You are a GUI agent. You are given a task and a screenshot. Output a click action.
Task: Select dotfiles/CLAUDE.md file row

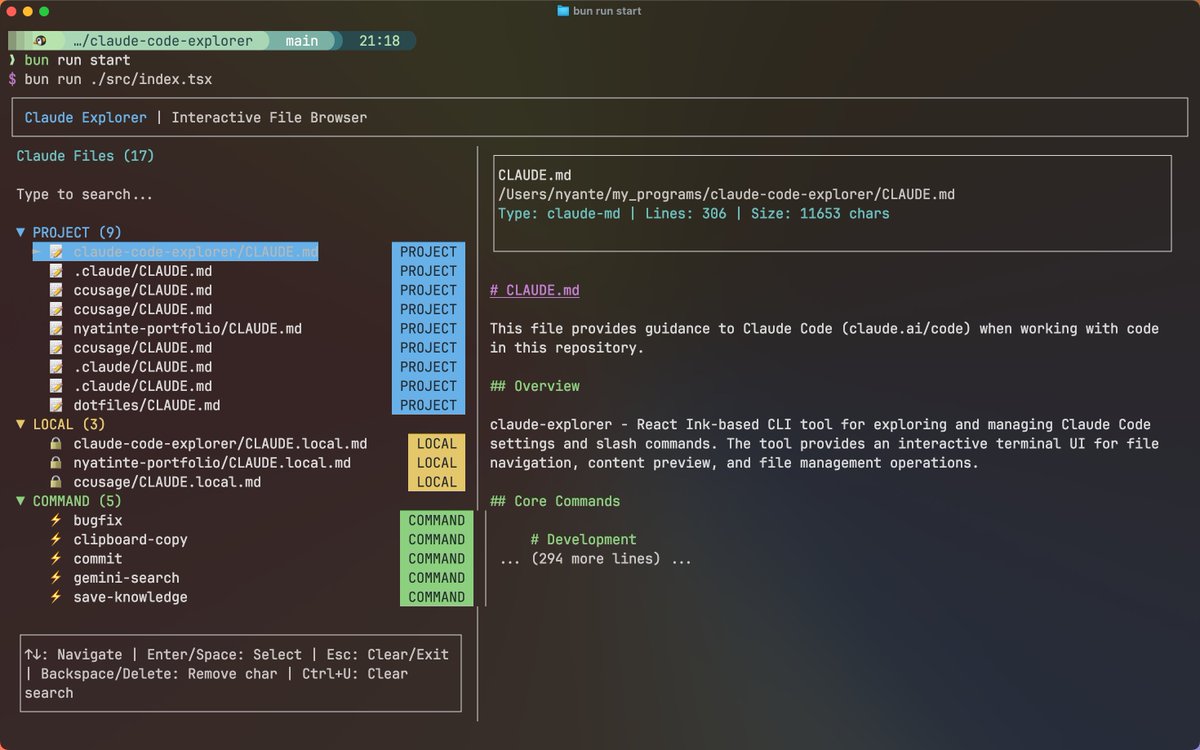pyautogui.click(x=147, y=405)
